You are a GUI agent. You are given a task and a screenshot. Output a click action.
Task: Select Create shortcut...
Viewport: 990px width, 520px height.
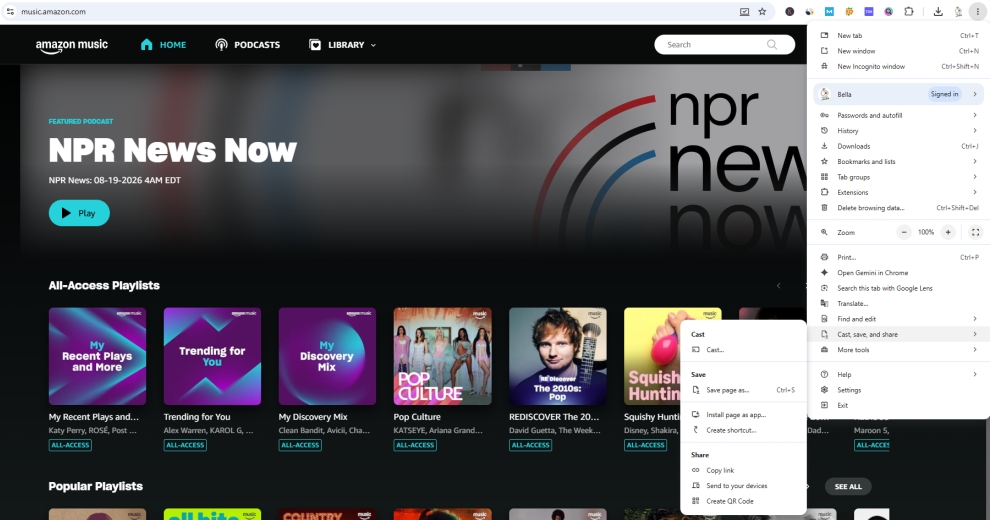tap(744, 430)
